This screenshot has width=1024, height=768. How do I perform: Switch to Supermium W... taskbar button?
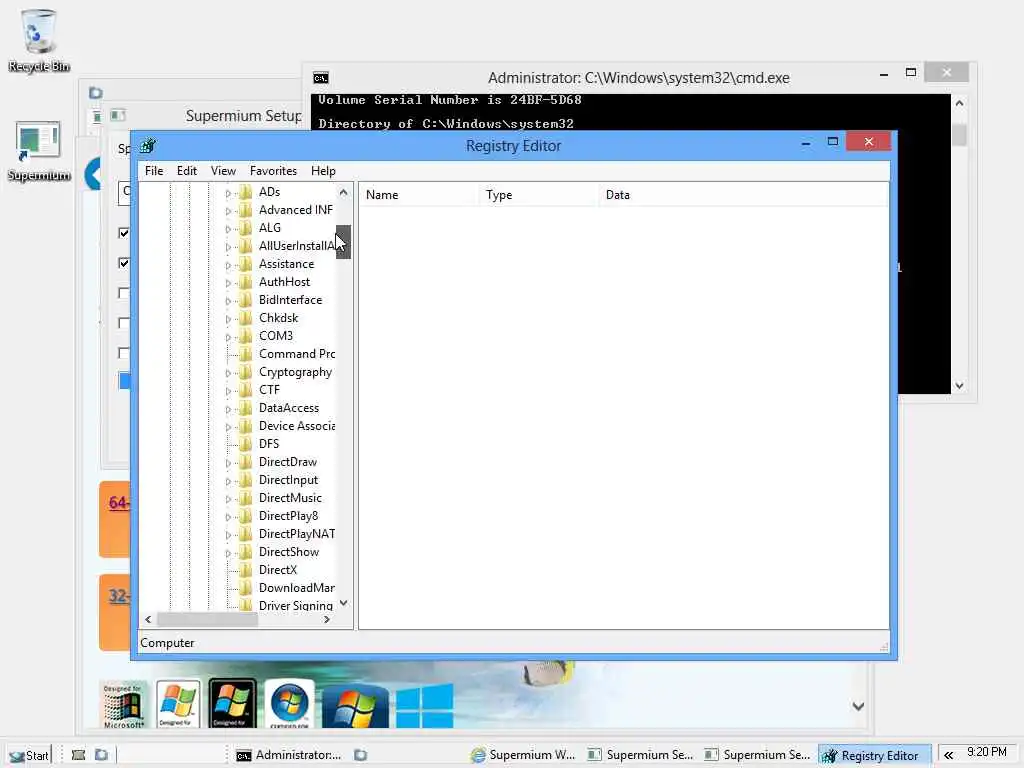tap(524, 755)
